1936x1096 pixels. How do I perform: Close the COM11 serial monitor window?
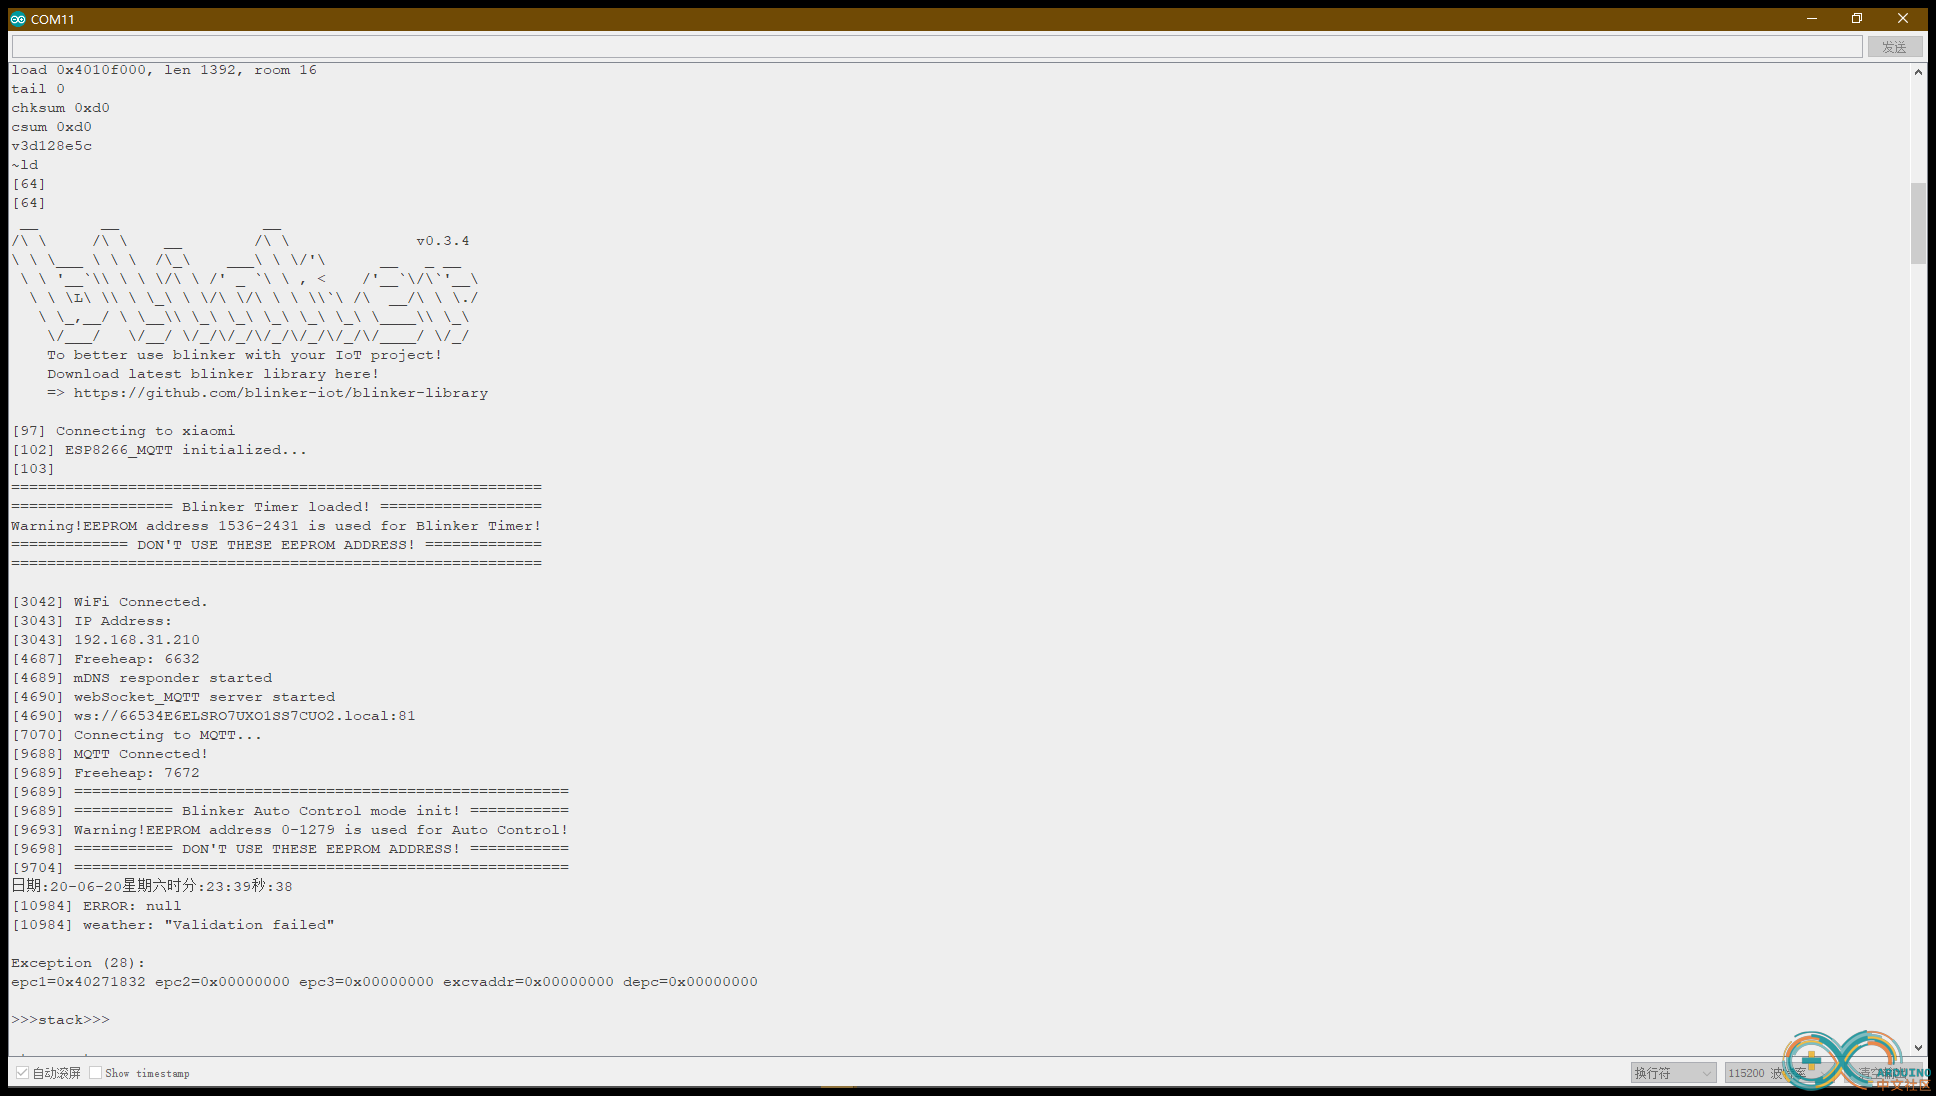1903,18
